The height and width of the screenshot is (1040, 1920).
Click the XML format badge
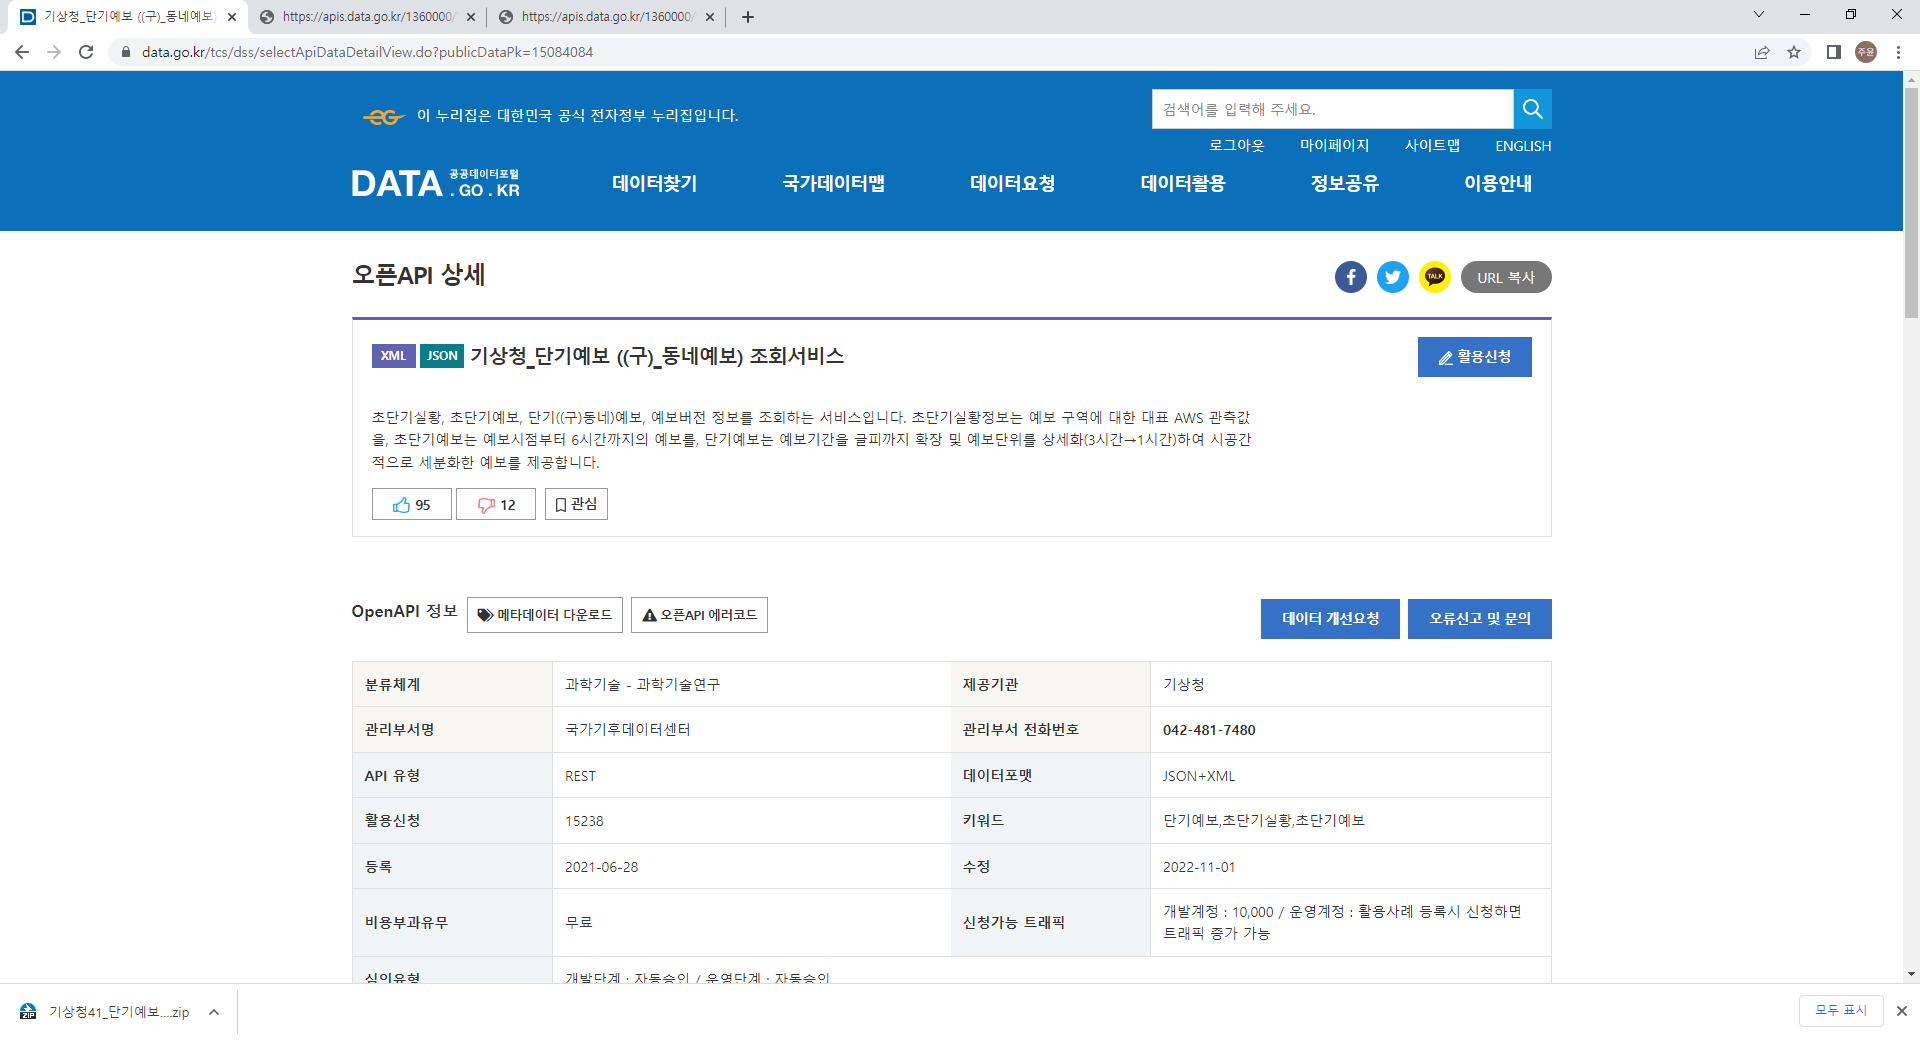coord(394,356)
